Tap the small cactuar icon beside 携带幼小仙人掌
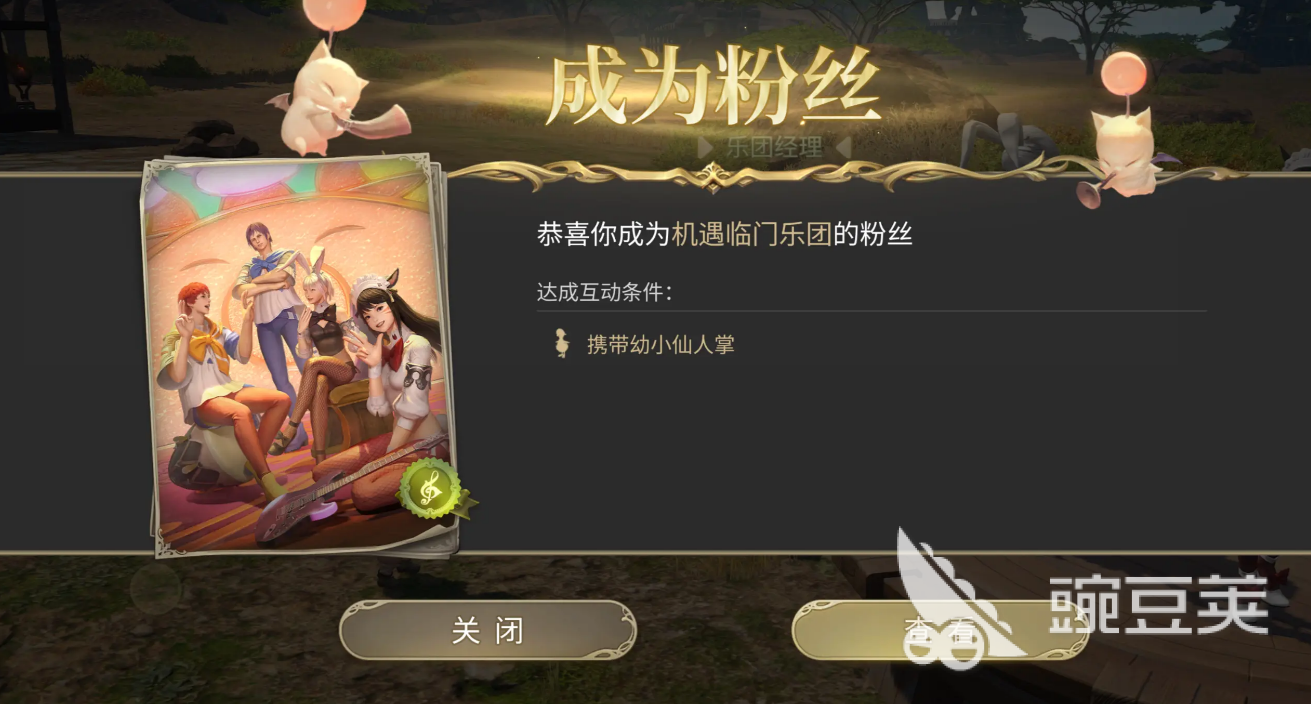The width and height of the screenshot is (1311, 704). point(562,344)
